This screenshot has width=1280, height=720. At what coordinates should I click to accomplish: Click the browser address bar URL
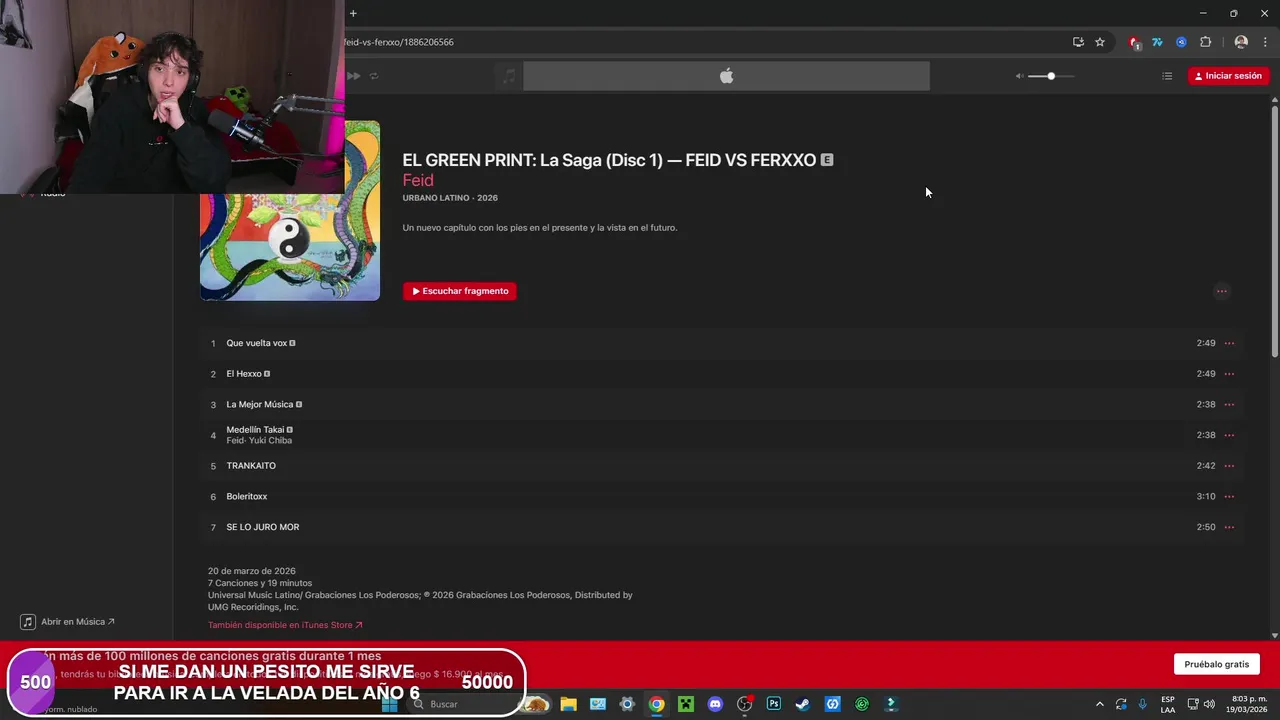coord(399,42)
